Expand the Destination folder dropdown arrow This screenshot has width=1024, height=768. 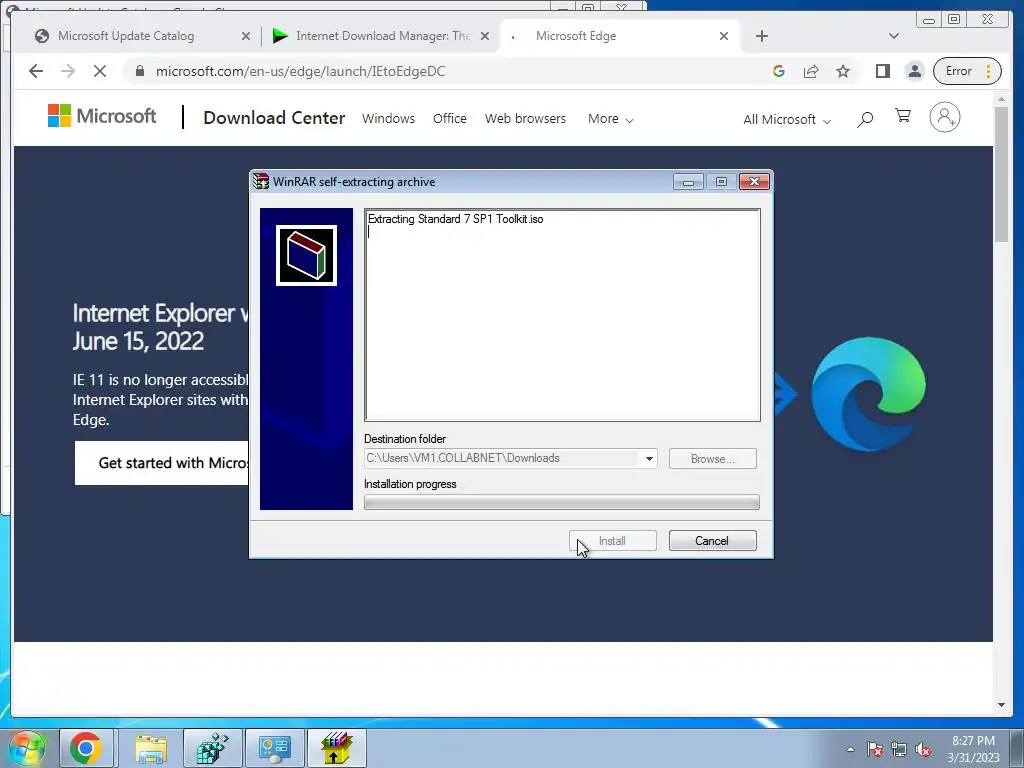[649, 459]
